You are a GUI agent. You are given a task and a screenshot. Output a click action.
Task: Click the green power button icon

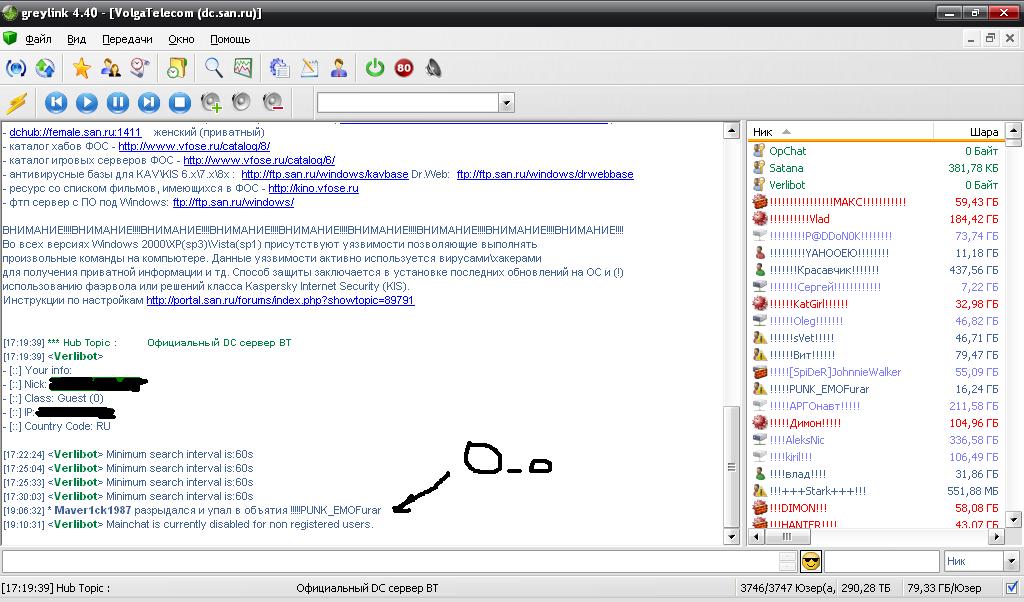[x=375, y=68]
